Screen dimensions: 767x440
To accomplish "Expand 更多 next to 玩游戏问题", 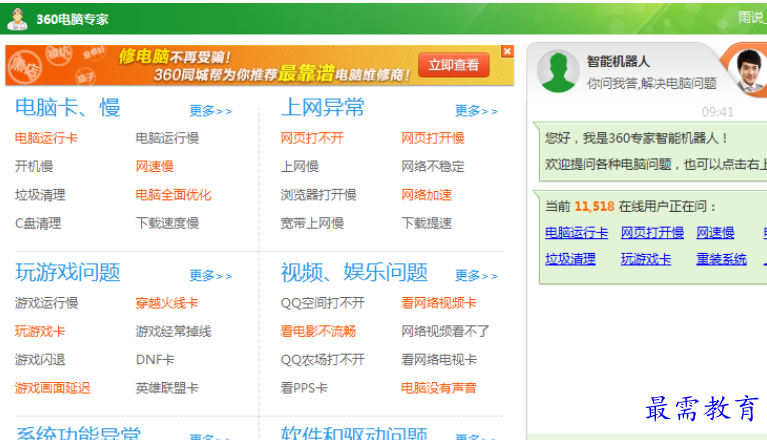I will point(211,276).
